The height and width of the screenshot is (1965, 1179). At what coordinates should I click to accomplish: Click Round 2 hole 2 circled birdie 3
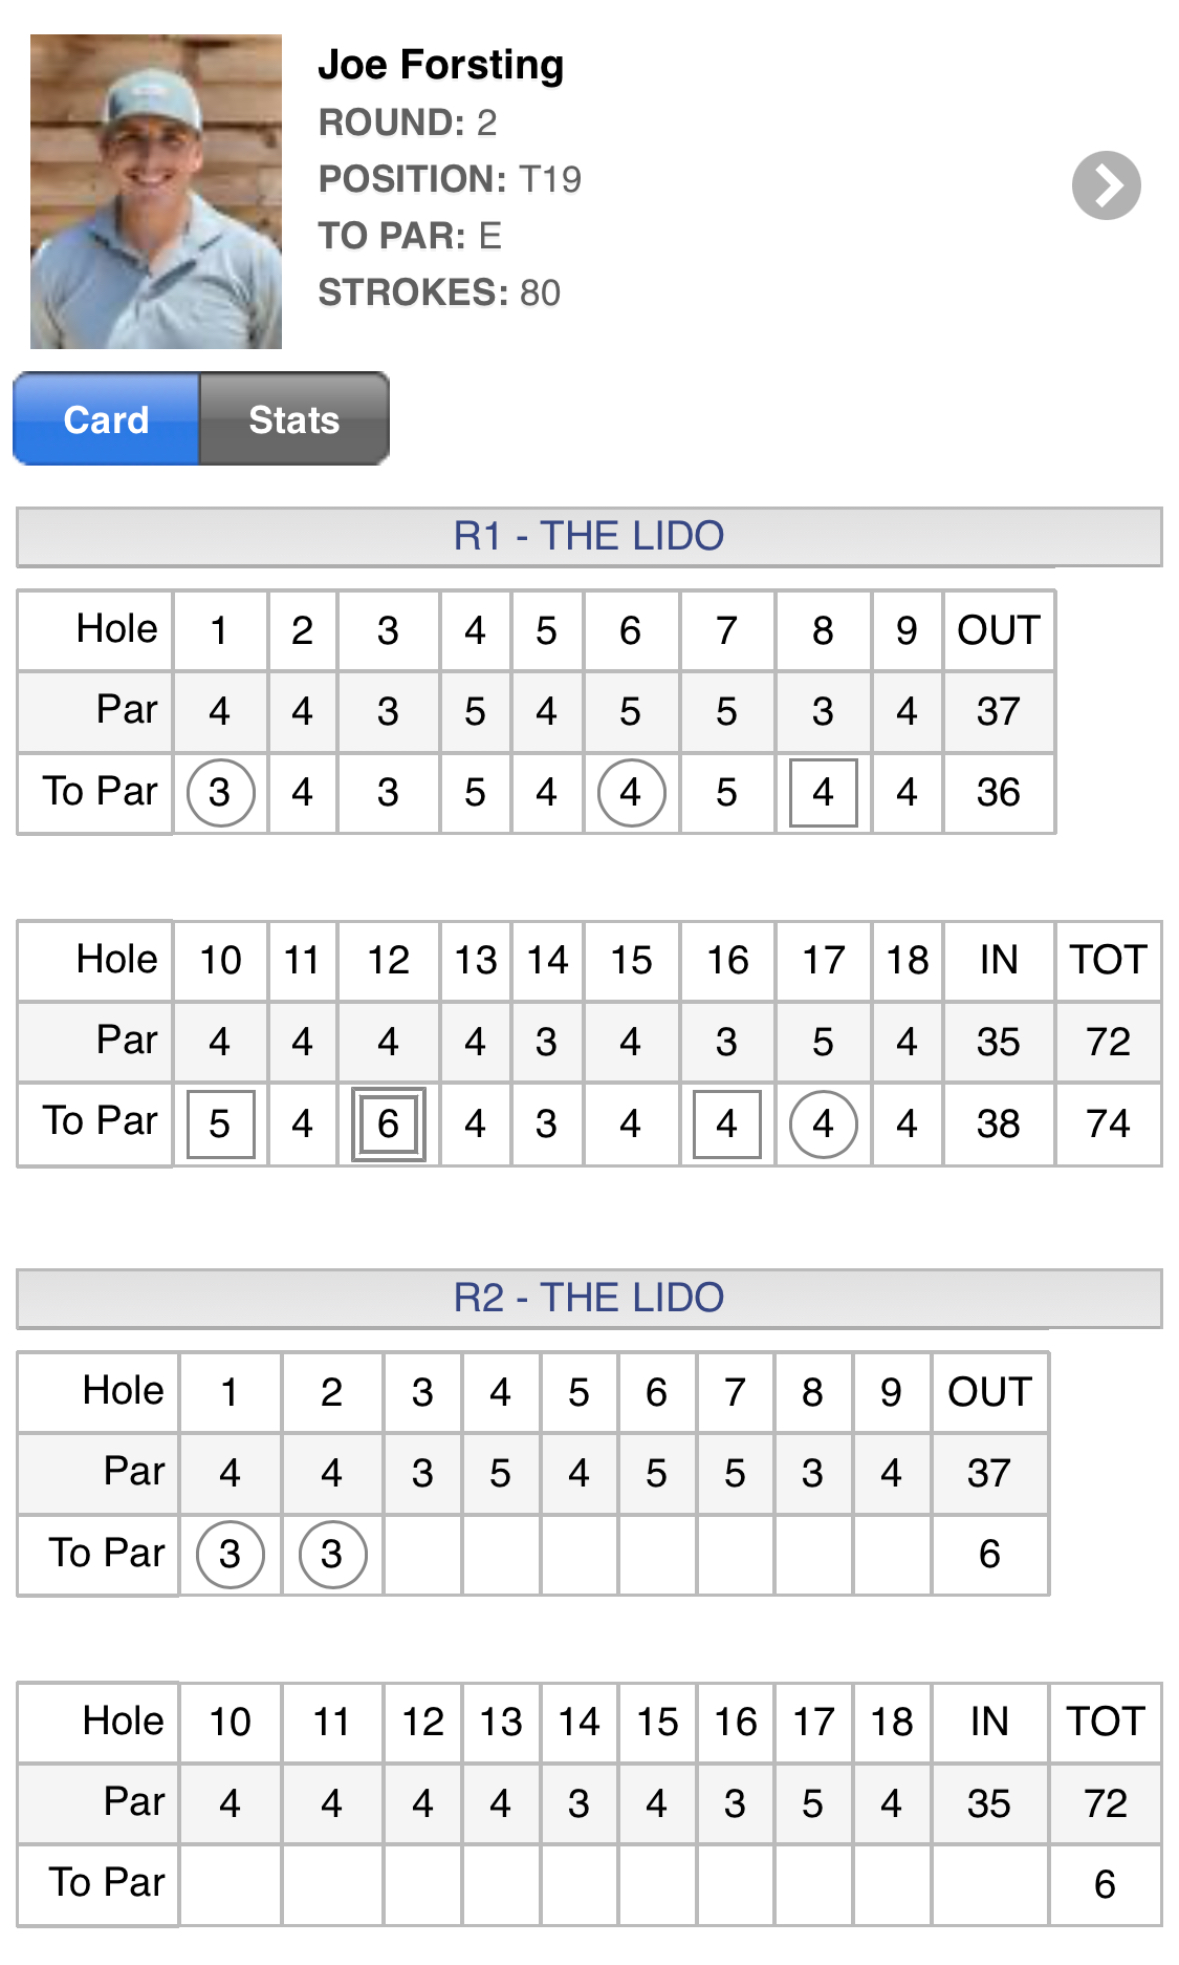pyautogui.click(x=332, y=1555)
